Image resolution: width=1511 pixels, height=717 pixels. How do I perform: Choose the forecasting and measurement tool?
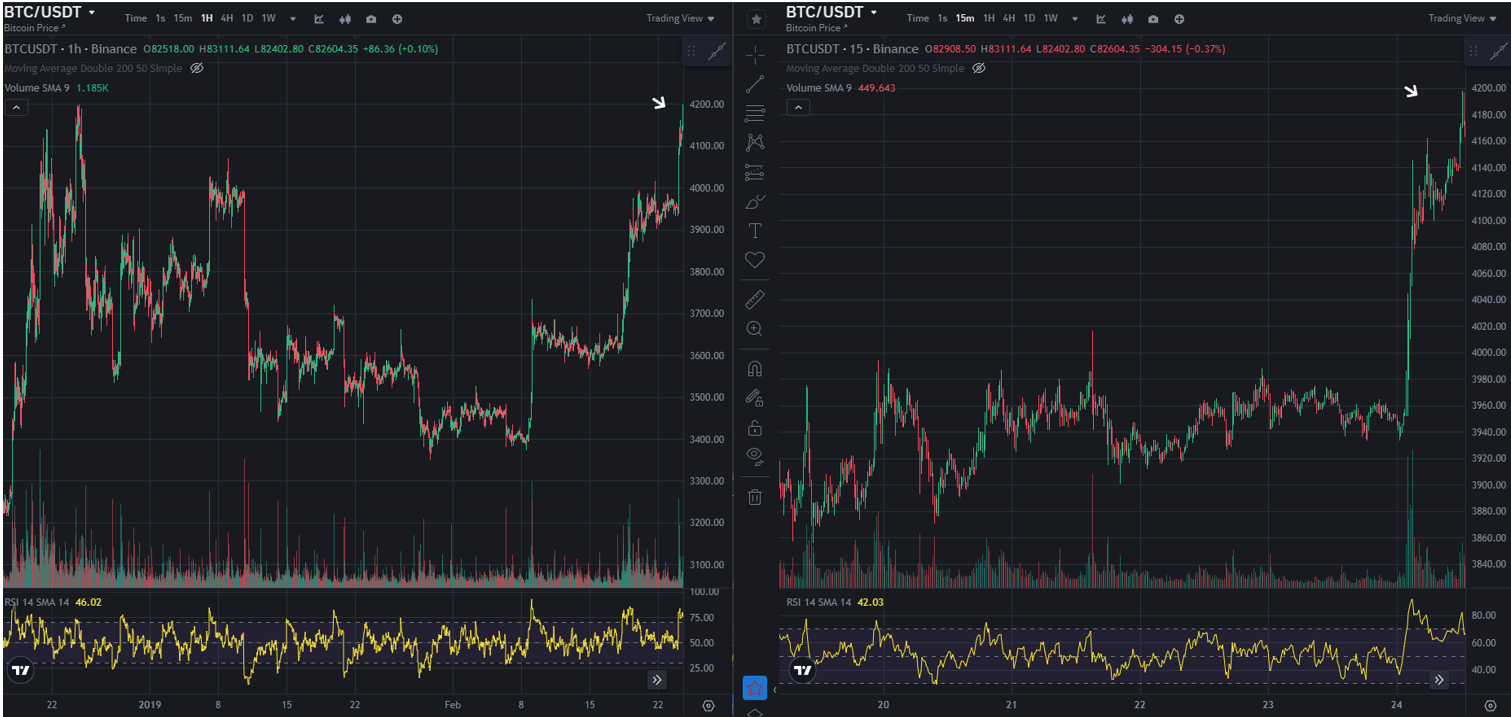[755, 173]
